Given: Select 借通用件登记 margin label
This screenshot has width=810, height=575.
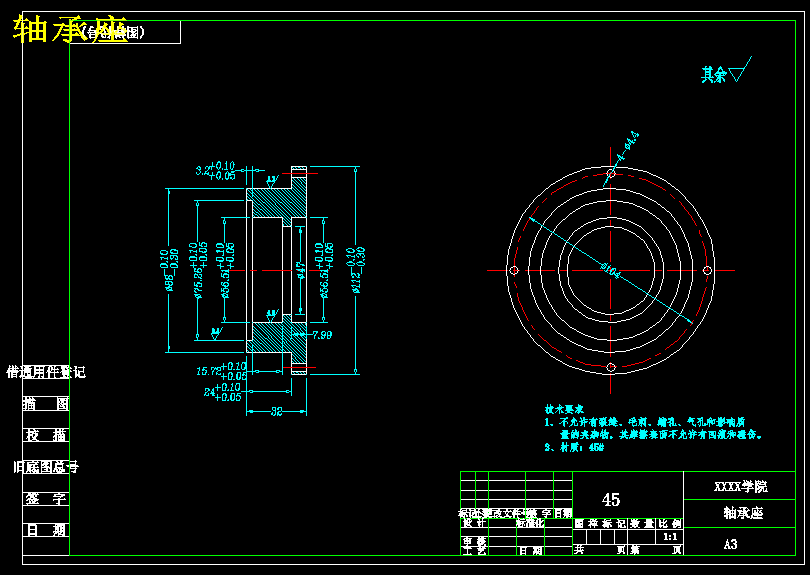Looking at the screenshot, I should [46, 372].
